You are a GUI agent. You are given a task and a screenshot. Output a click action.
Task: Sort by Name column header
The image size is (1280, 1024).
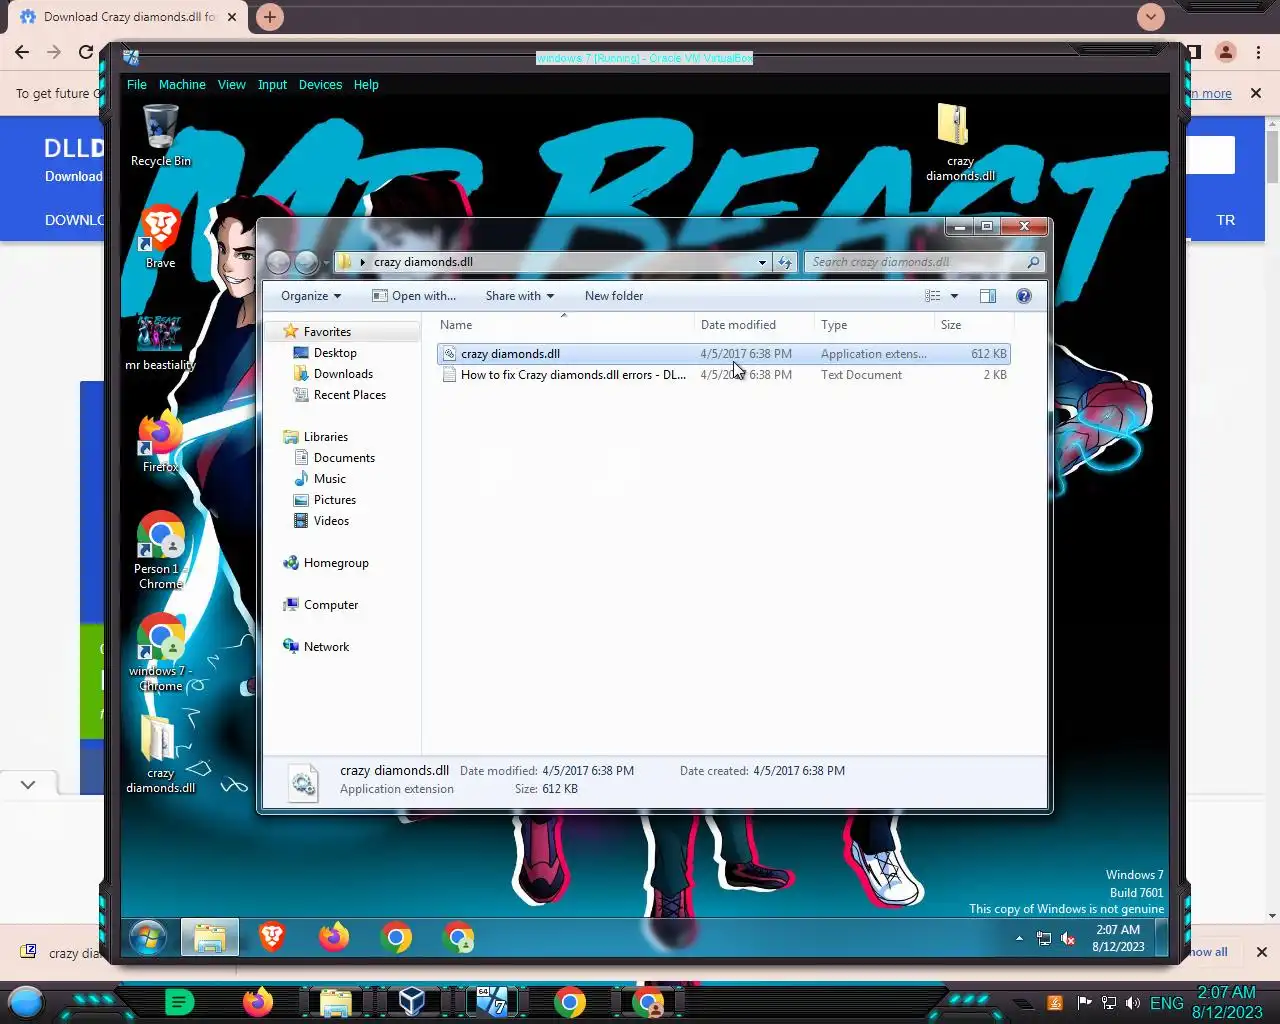pos(565,325)
